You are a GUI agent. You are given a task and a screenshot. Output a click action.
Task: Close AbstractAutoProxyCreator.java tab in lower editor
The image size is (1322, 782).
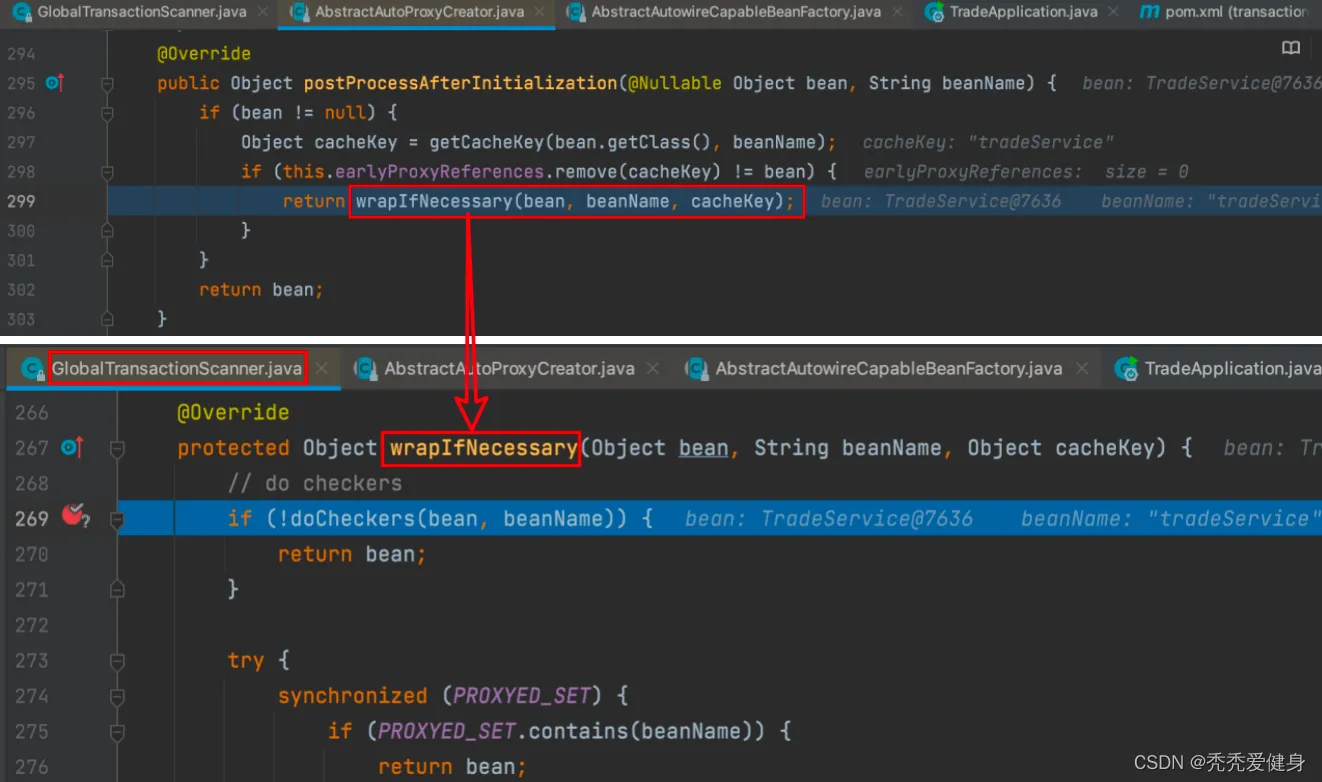[653, 368]
